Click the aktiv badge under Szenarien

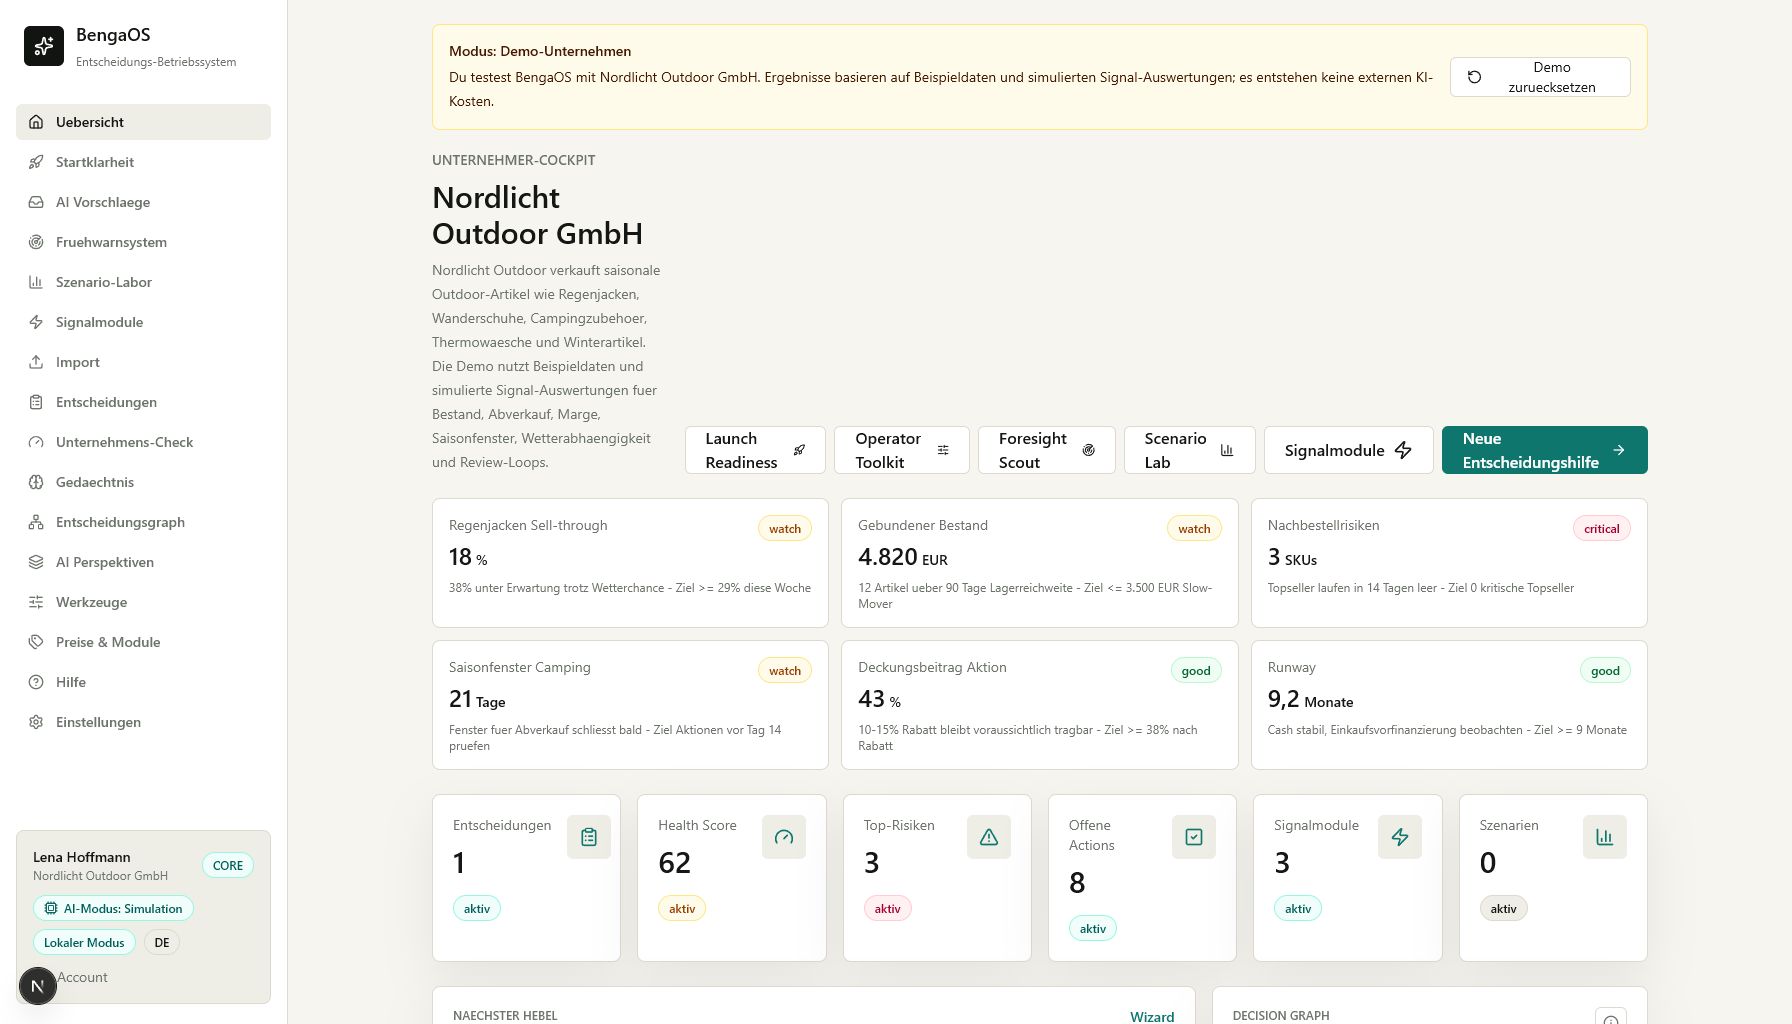click(x=1504, y=909)
